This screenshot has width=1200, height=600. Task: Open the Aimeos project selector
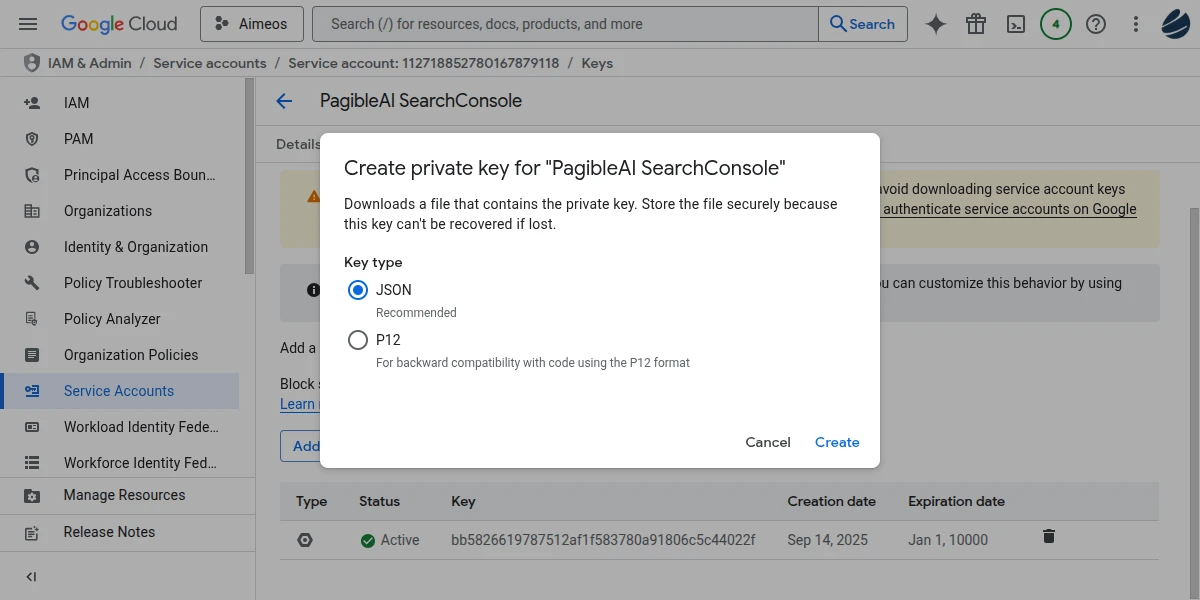(251, 24)
